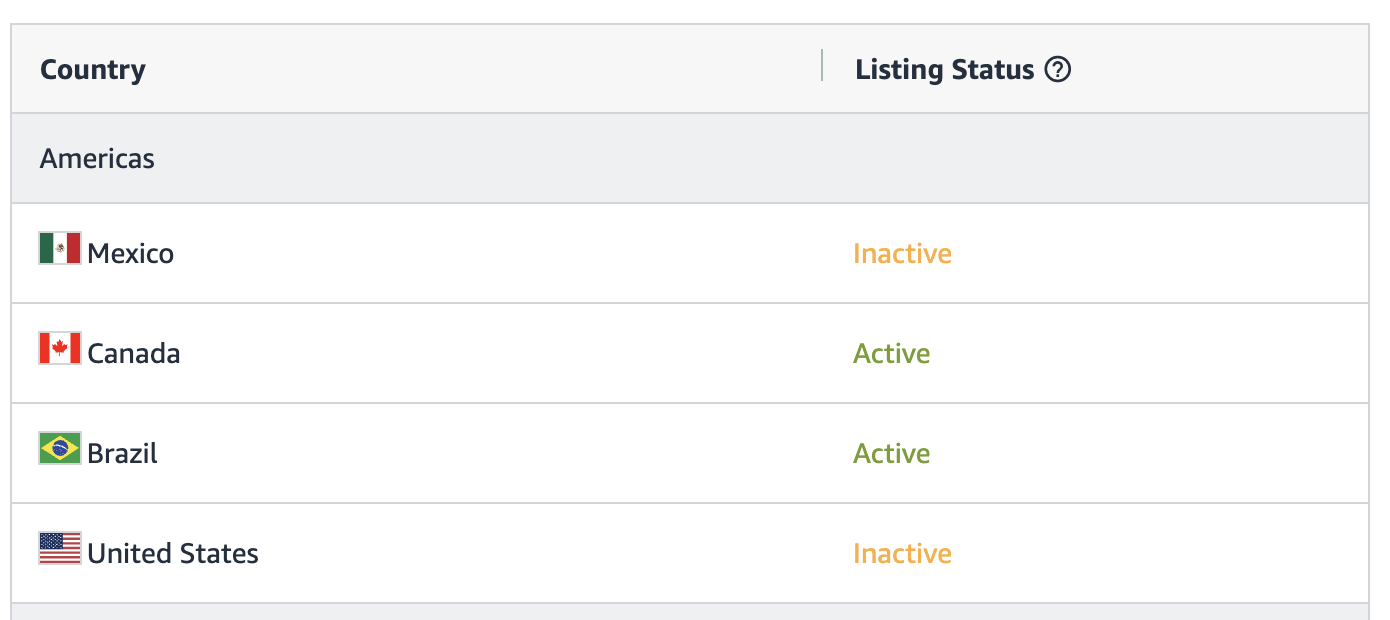
Task: Click the Canada maple leaf flag icon
Action: click(x=60, y=348)
